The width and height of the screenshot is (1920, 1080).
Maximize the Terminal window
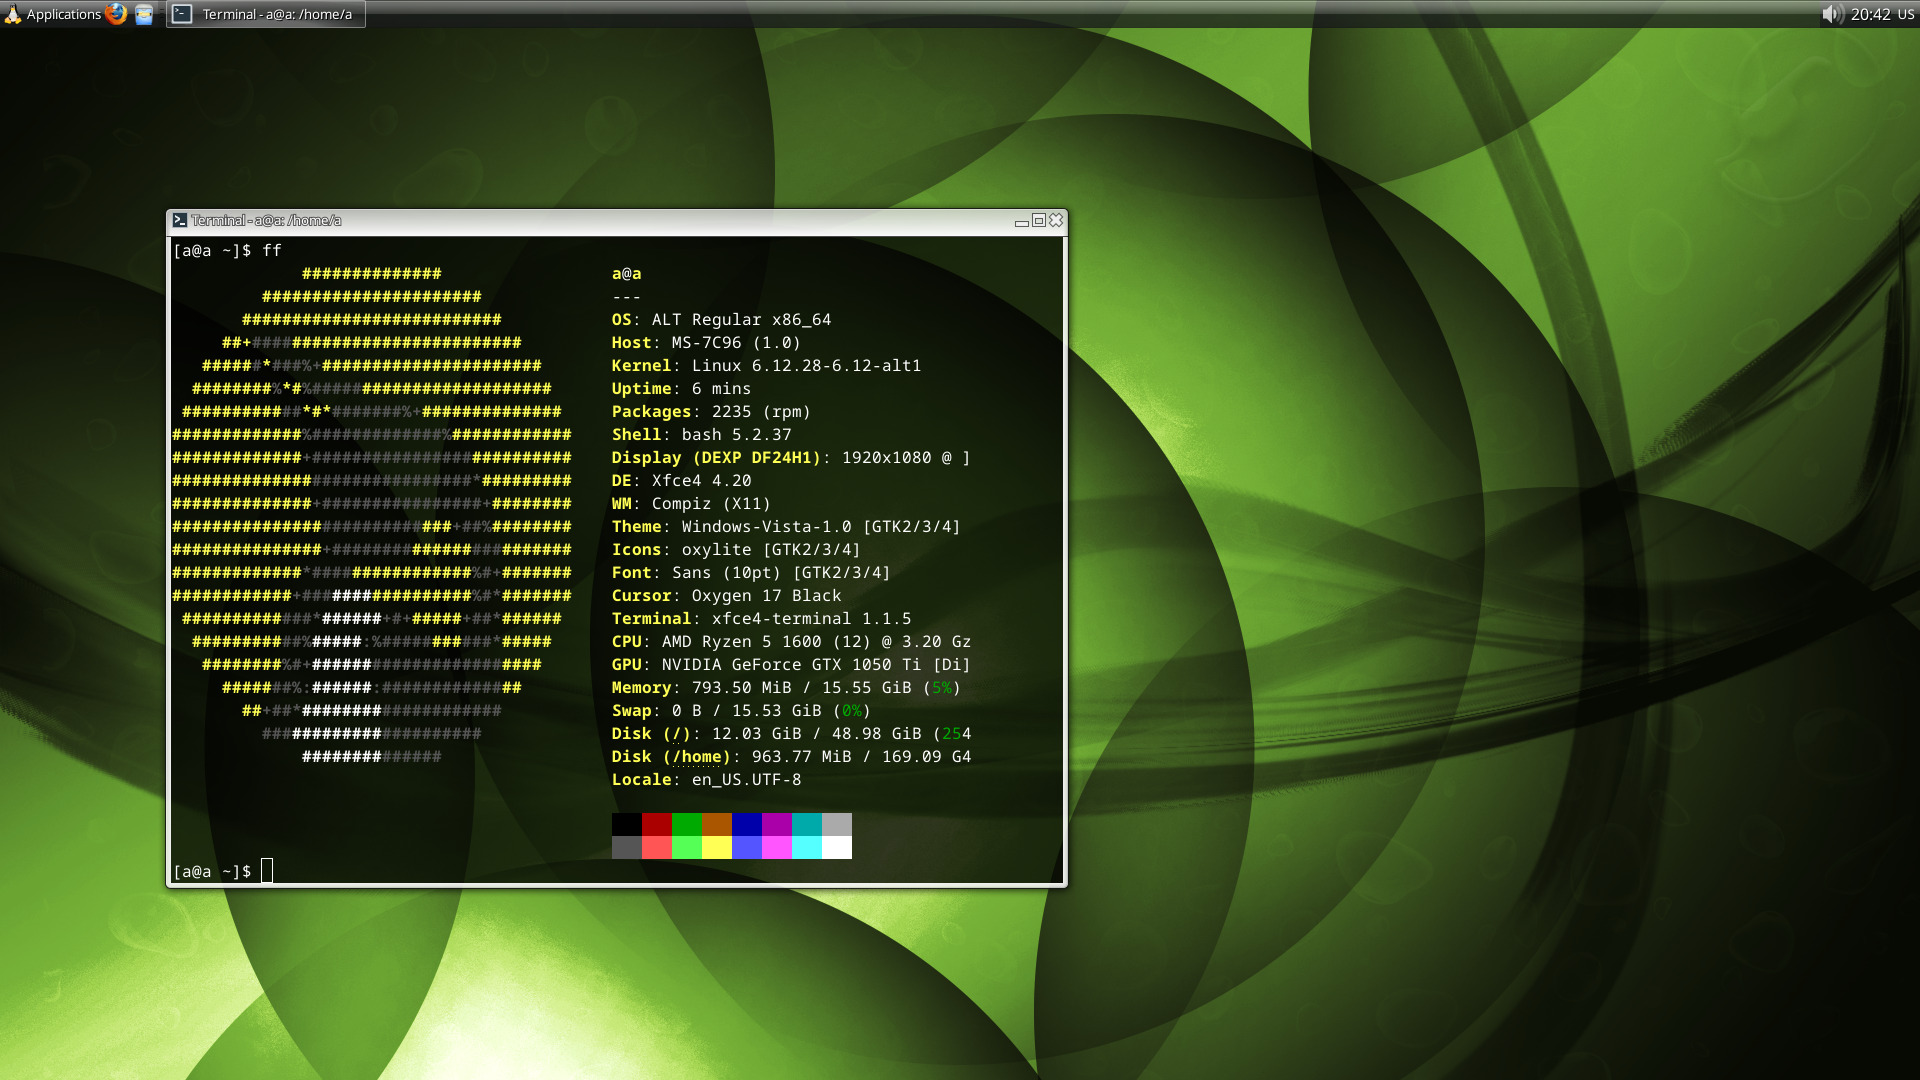pyautogui.click(x=1038, y=221)
